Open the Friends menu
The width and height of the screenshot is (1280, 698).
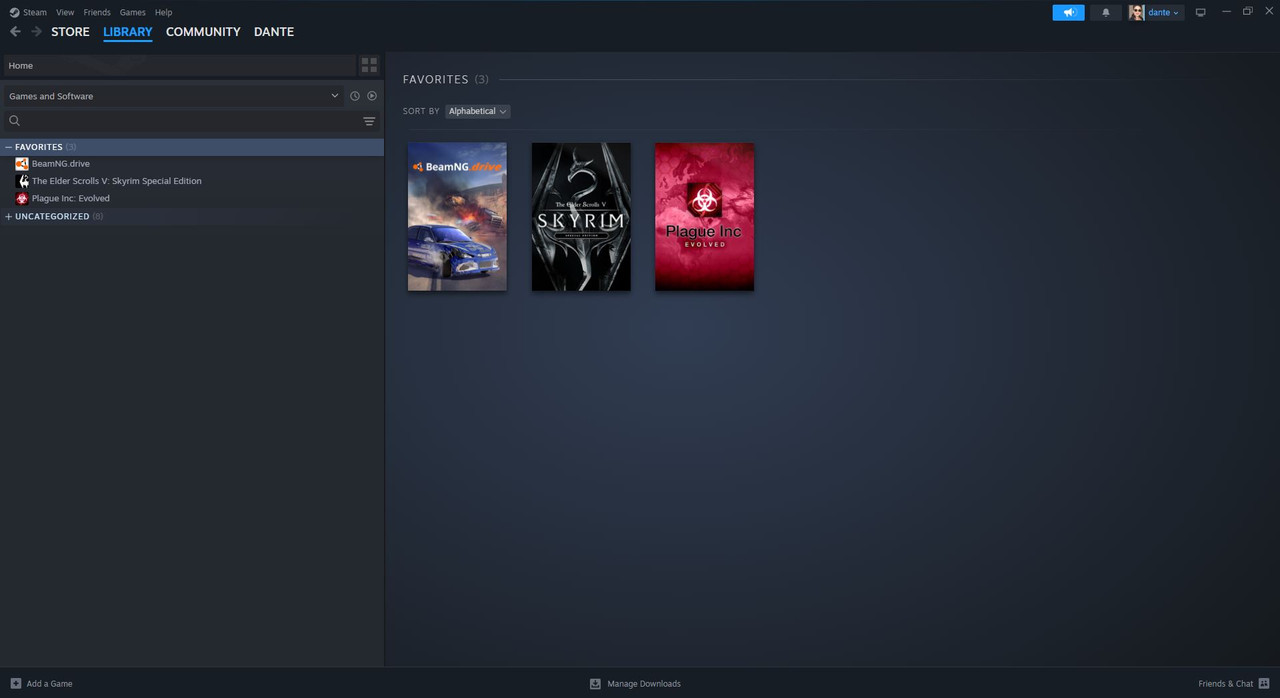click(97, 12)
